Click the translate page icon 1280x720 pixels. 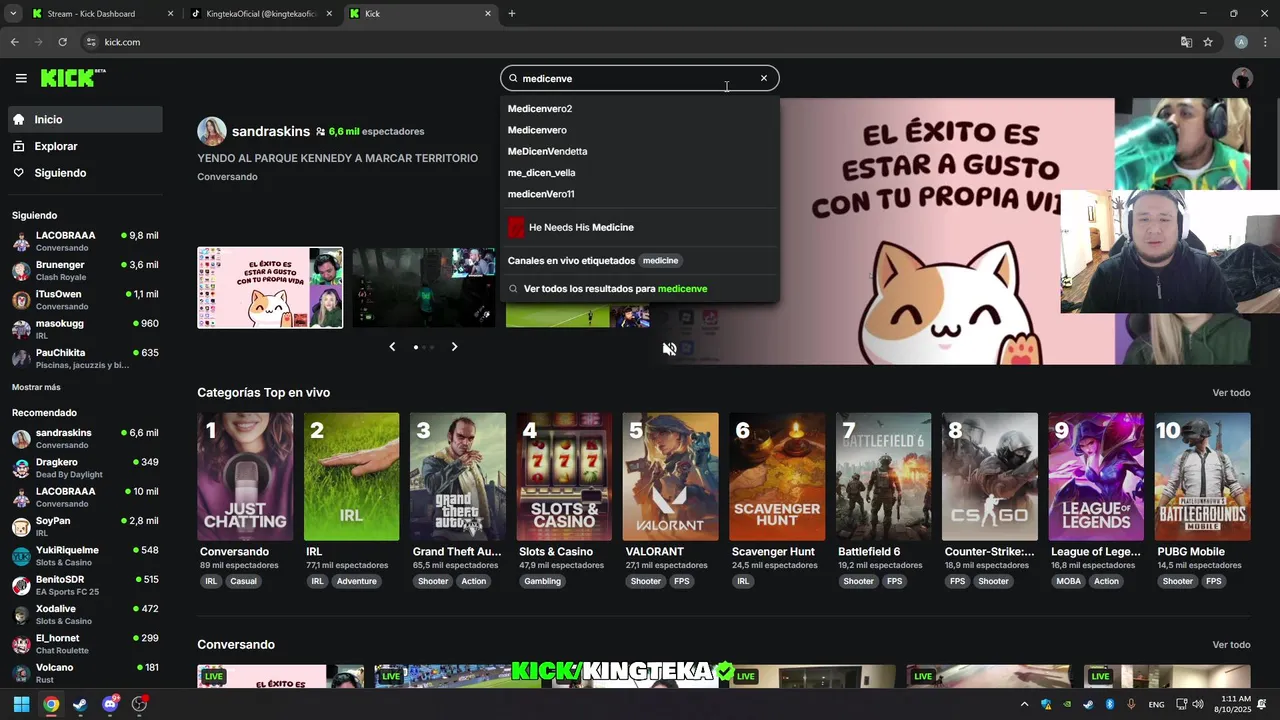pos(1186,42)
